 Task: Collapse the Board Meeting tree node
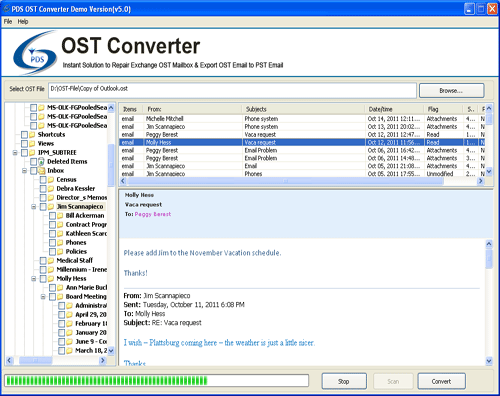click(x=43, y=297)
